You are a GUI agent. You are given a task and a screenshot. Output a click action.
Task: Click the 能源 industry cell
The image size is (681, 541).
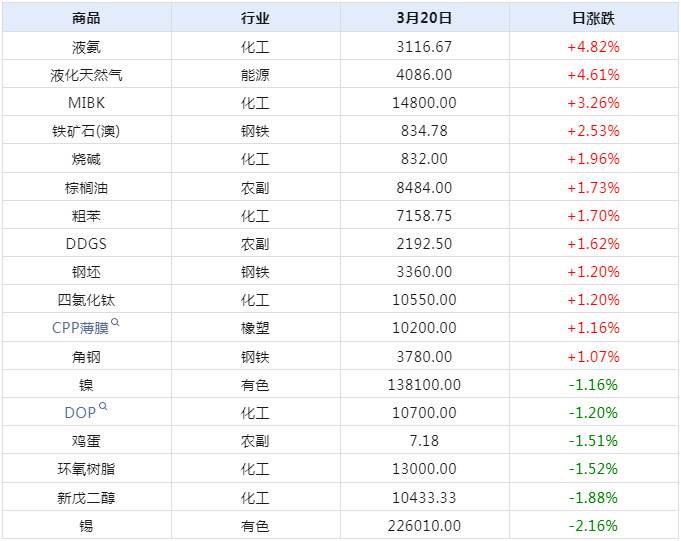[x=255, y=74]
